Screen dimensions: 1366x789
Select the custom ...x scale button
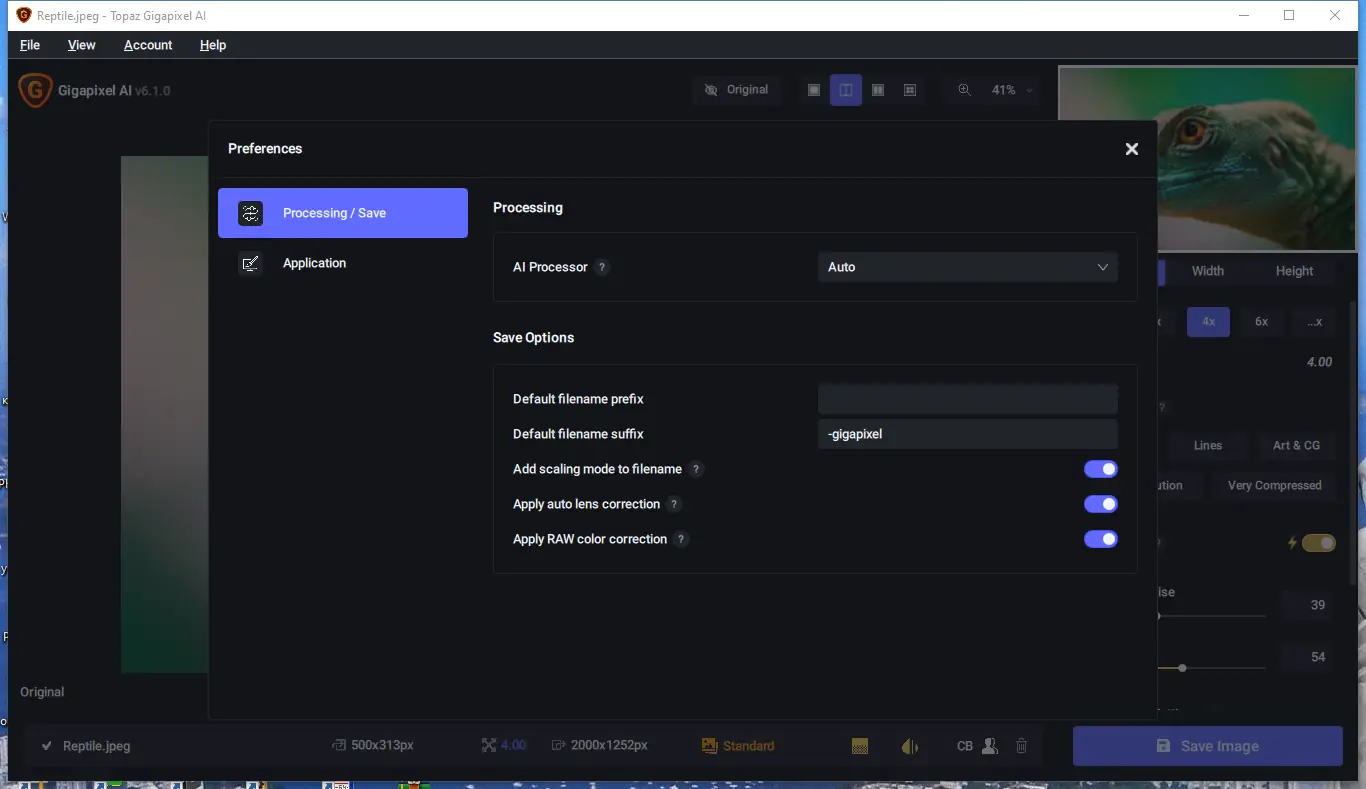(x=1314, y=322)
